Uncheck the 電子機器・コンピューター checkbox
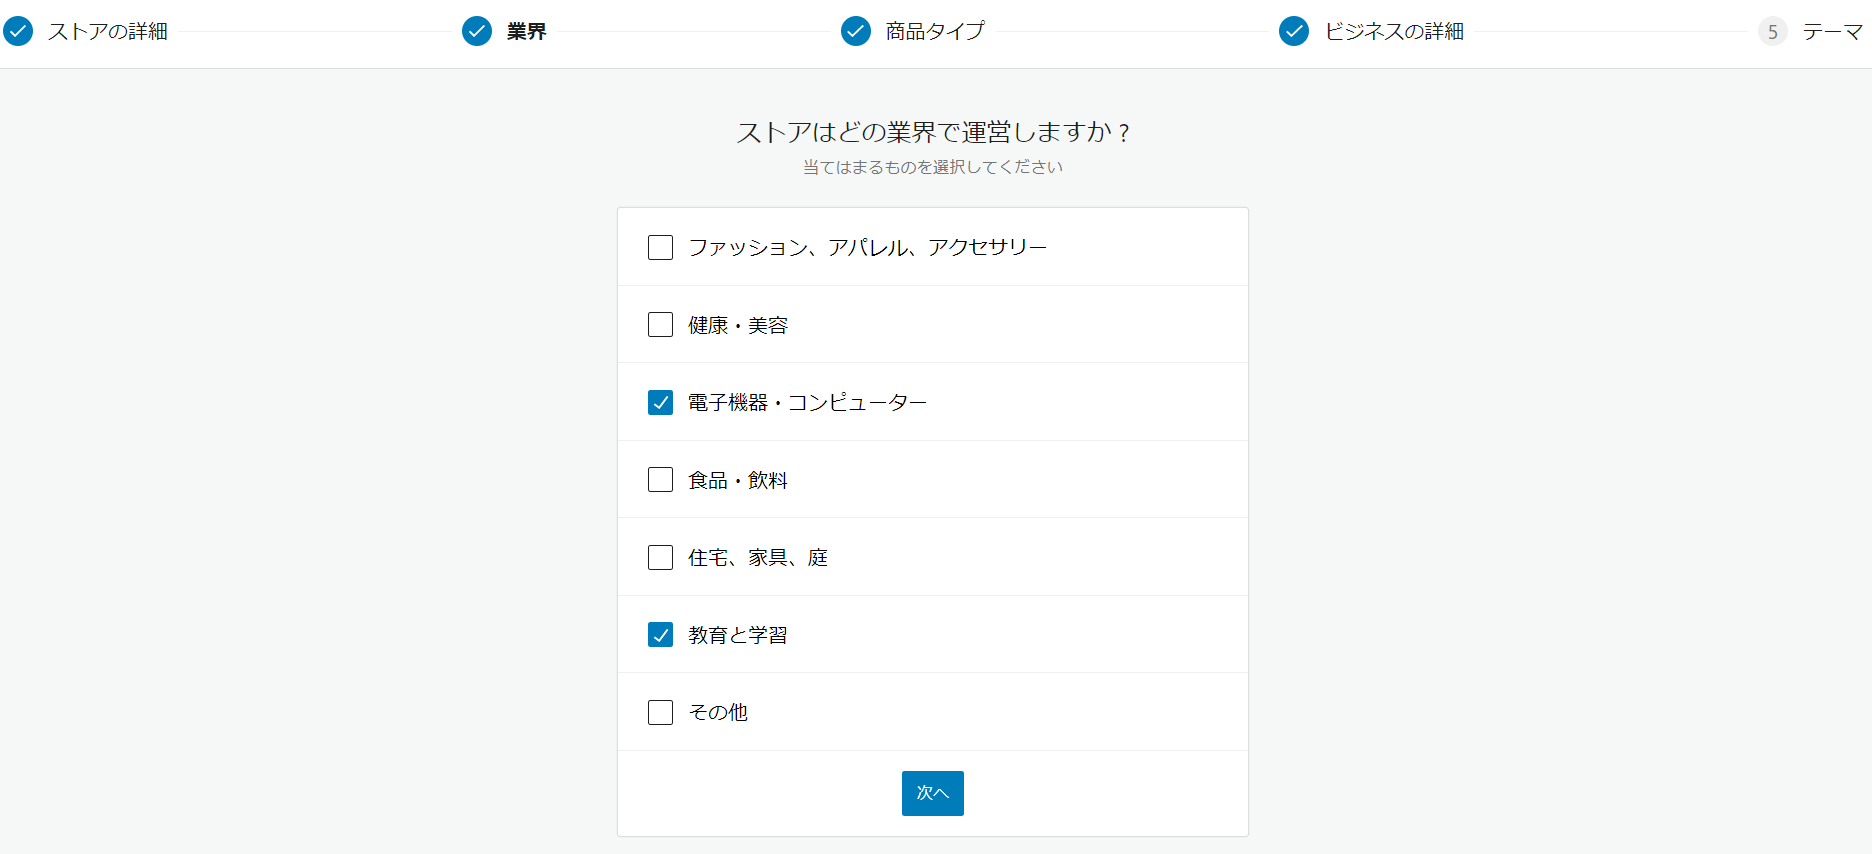Screen dimensions: 1872x854 [x=660, y=402]
